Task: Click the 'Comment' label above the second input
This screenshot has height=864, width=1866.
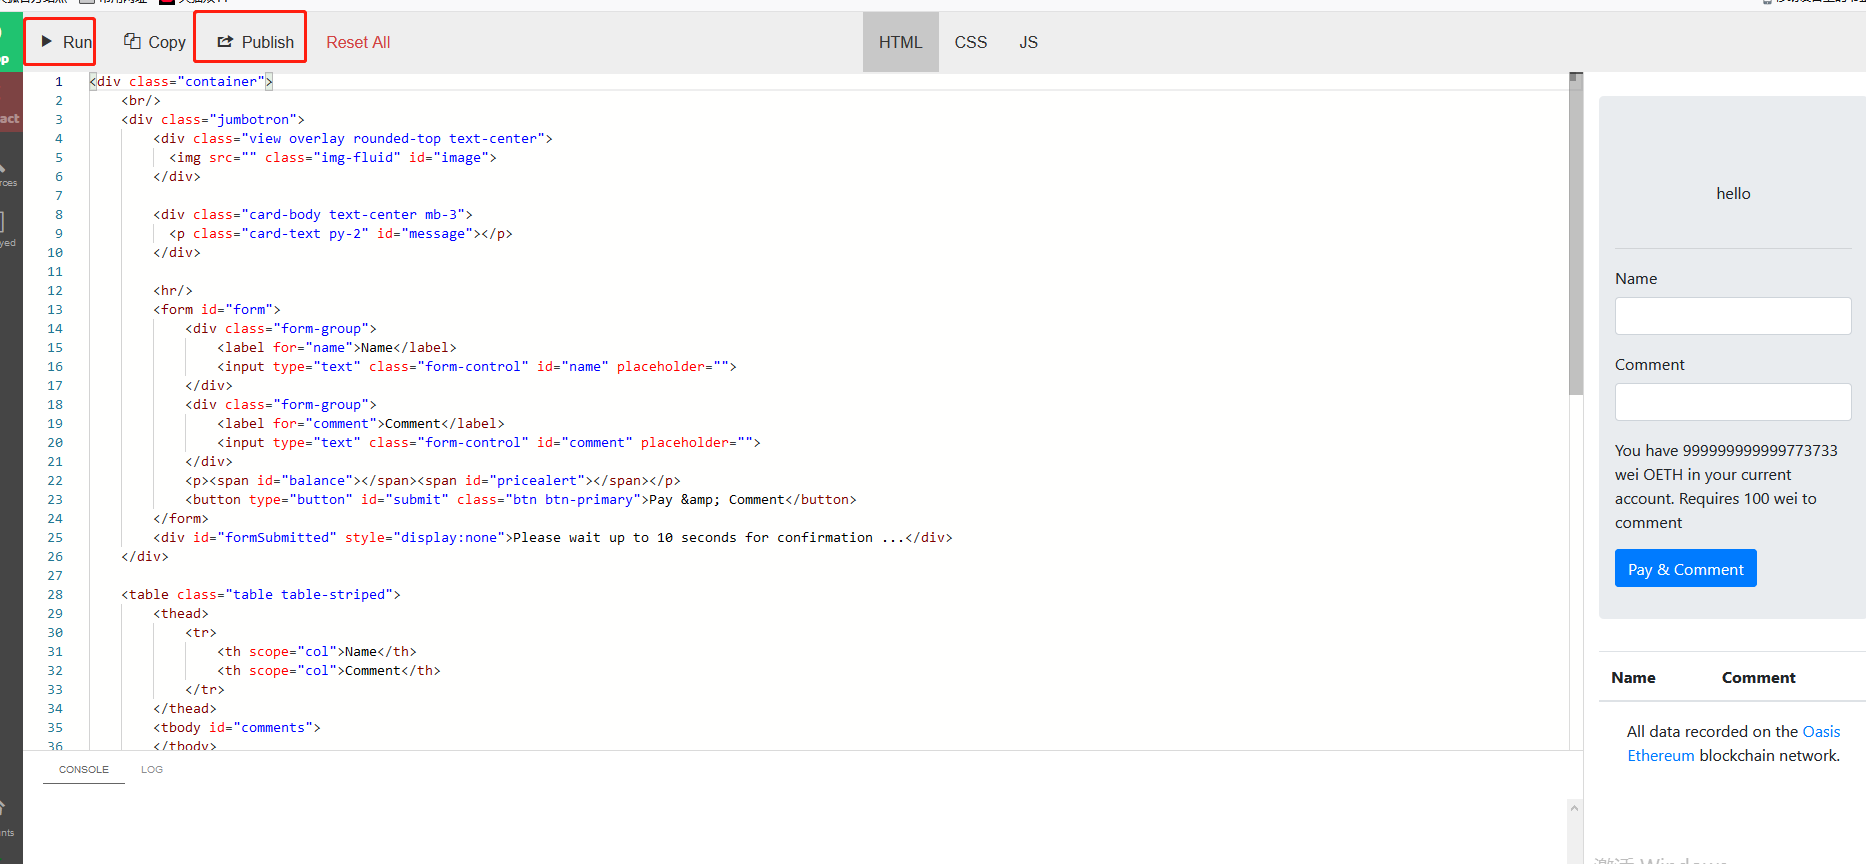Action: click(1650, 365)
